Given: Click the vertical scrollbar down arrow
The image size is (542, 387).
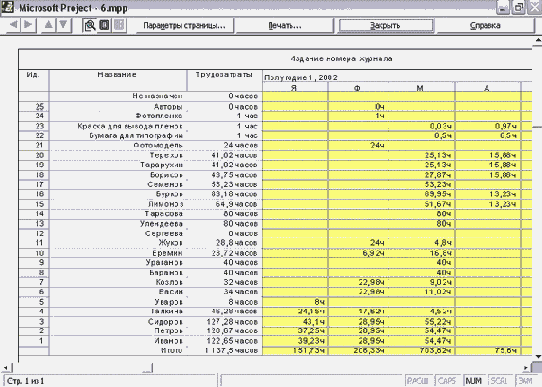Looking at the screenshot, I should click(538, 356).
